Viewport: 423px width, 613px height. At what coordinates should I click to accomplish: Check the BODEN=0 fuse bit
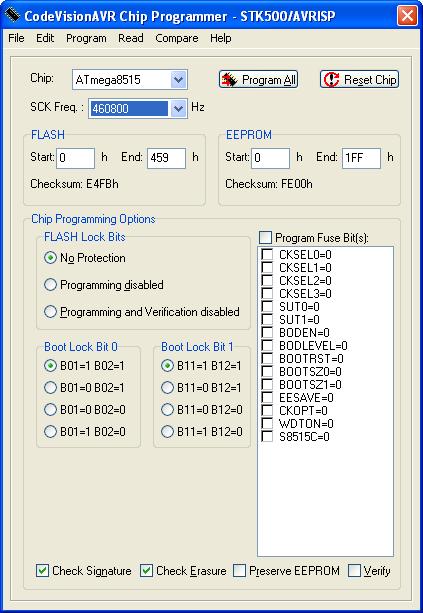267,332
